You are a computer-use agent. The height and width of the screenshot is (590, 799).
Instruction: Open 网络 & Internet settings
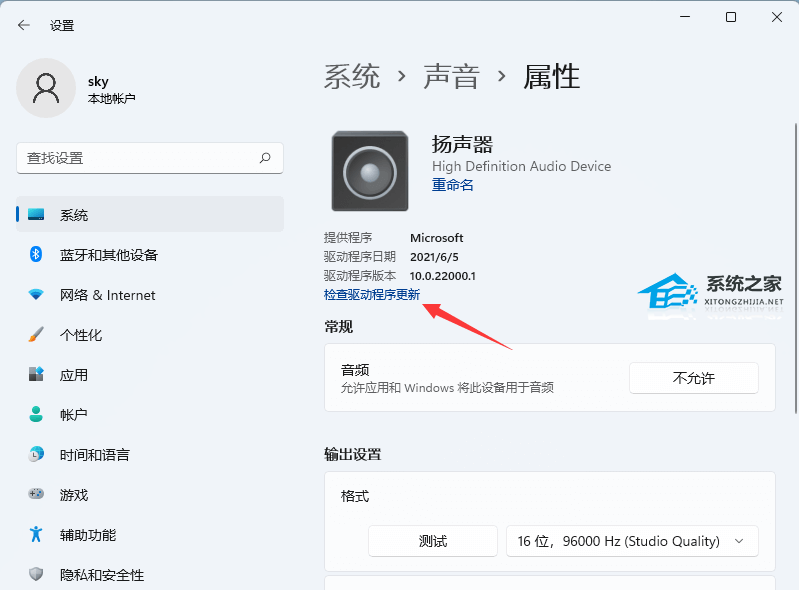tap(150, 294)
